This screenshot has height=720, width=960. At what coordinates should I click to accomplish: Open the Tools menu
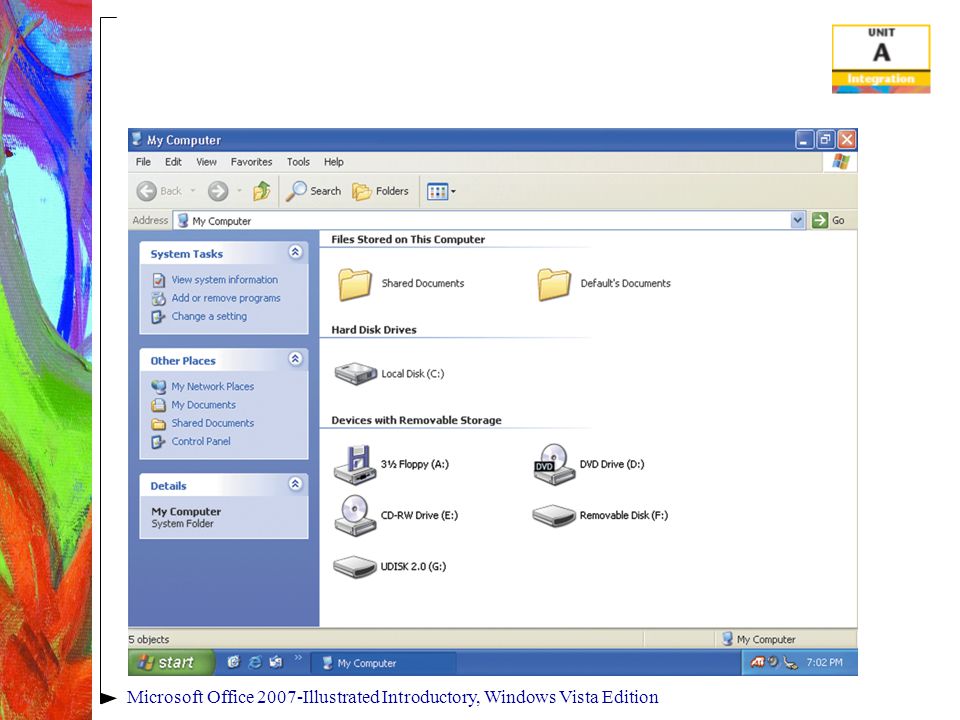[298, 162]
